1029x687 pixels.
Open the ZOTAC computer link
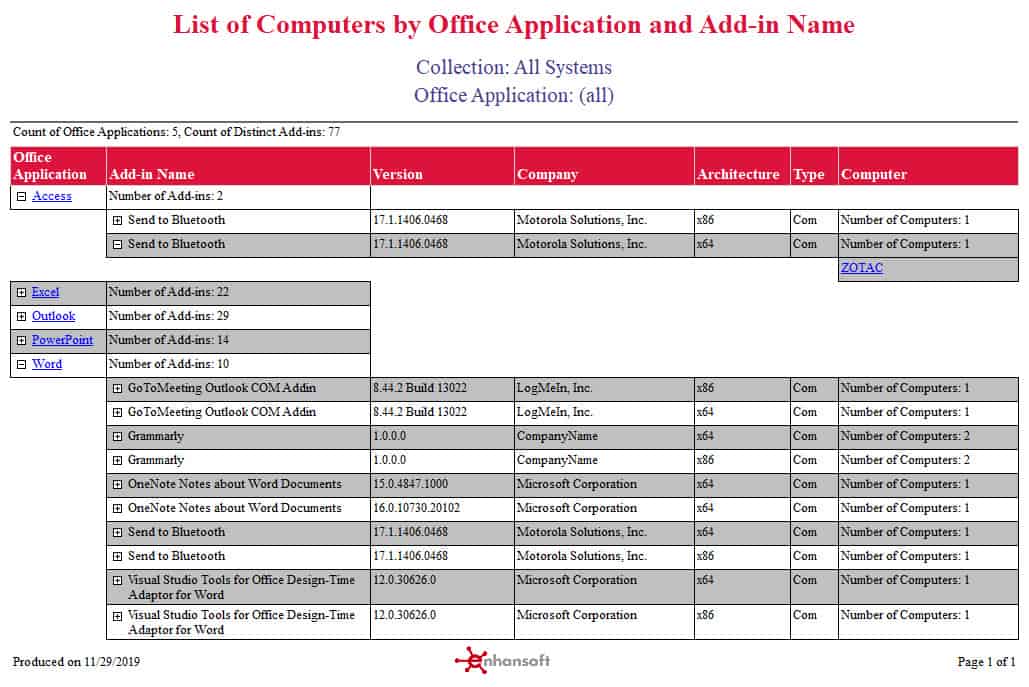[862, 268]
